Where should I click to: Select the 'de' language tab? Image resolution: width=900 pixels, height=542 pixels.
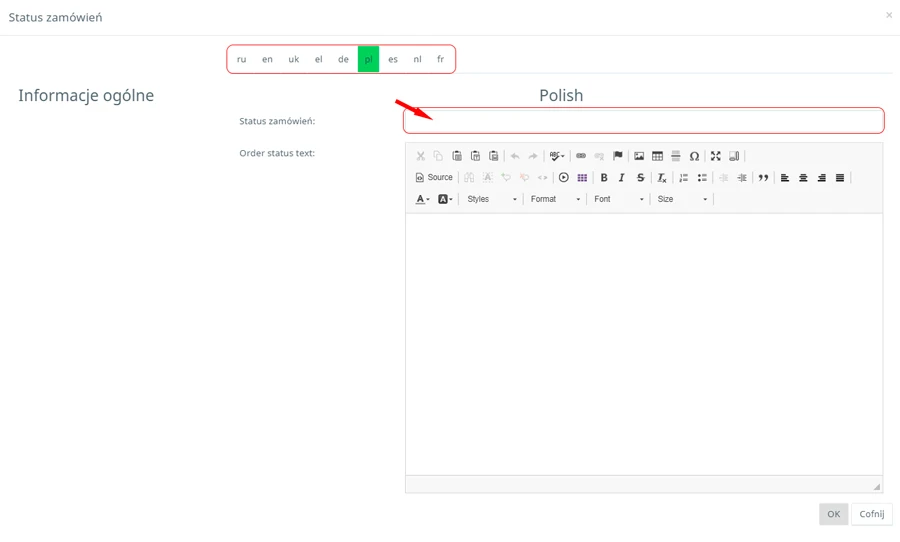point(343,59)
